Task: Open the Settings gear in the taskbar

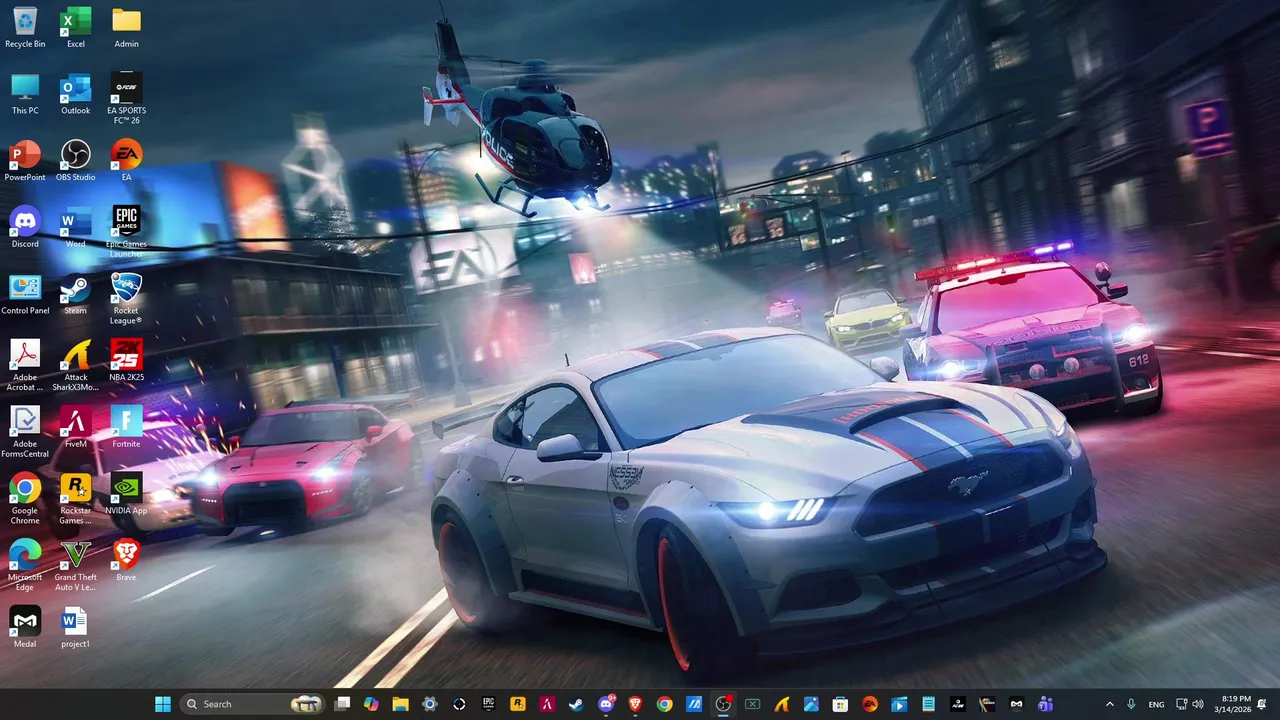Action: [x=429, y=704]
